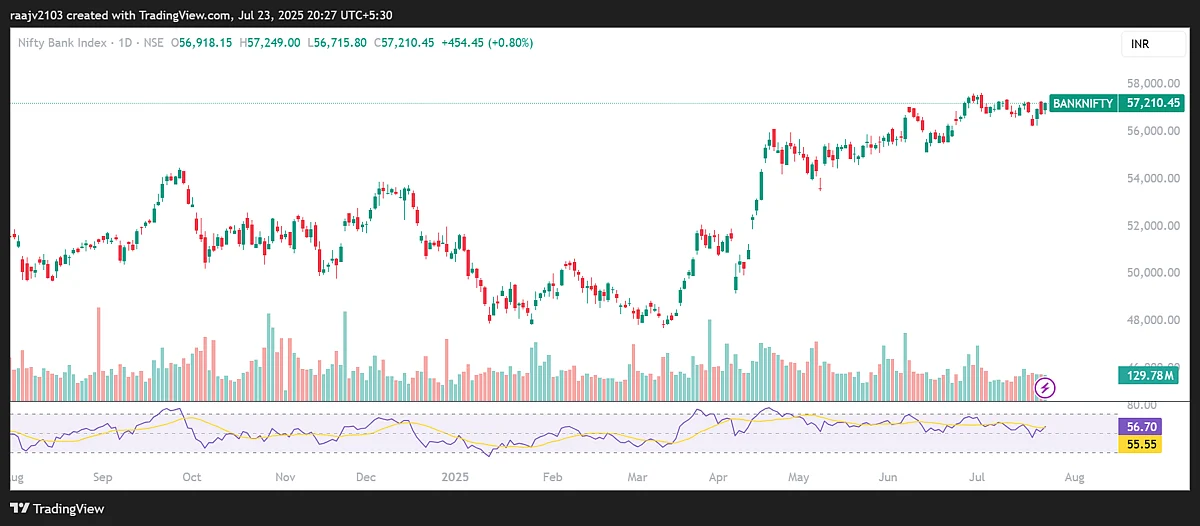Click the May label on time axis
The image size is (1200, 526).
pos(797,478)
